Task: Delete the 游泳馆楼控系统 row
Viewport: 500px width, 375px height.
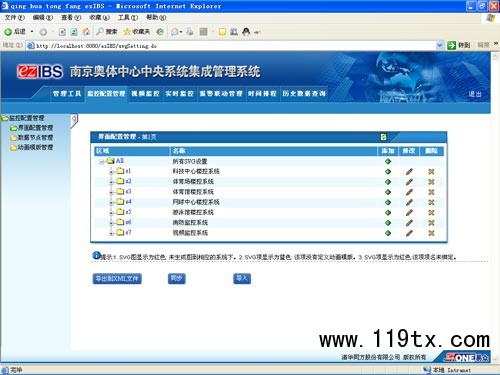Action: (431, 213)
